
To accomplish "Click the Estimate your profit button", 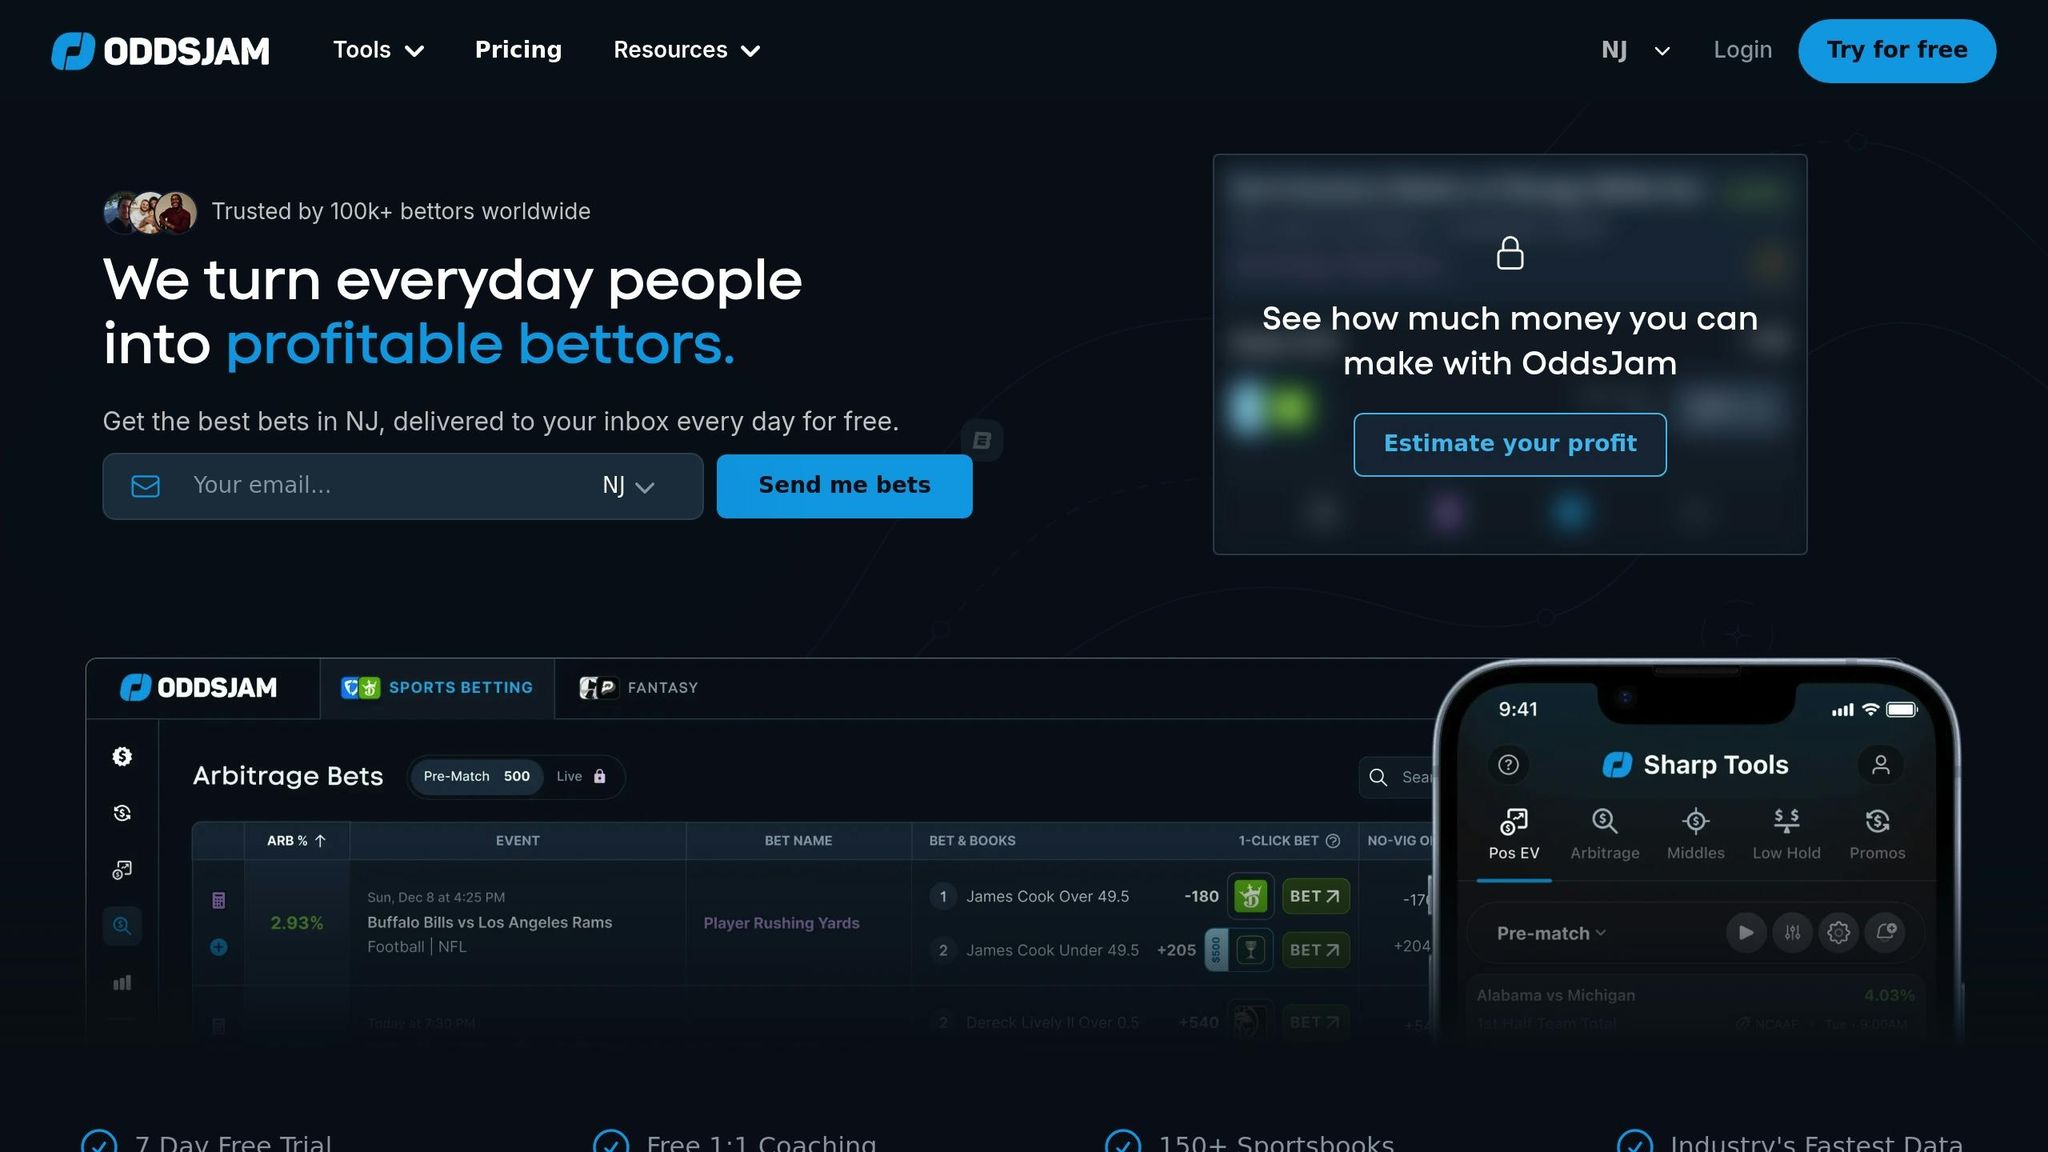I will (x=1509, y=444).
